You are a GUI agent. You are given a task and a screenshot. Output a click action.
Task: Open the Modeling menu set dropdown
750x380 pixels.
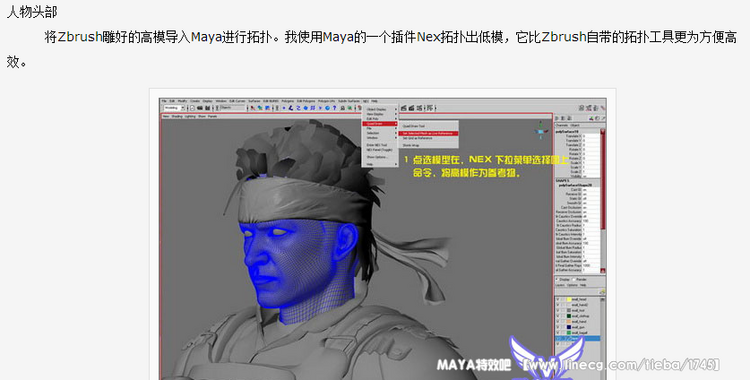click(174, 108)
